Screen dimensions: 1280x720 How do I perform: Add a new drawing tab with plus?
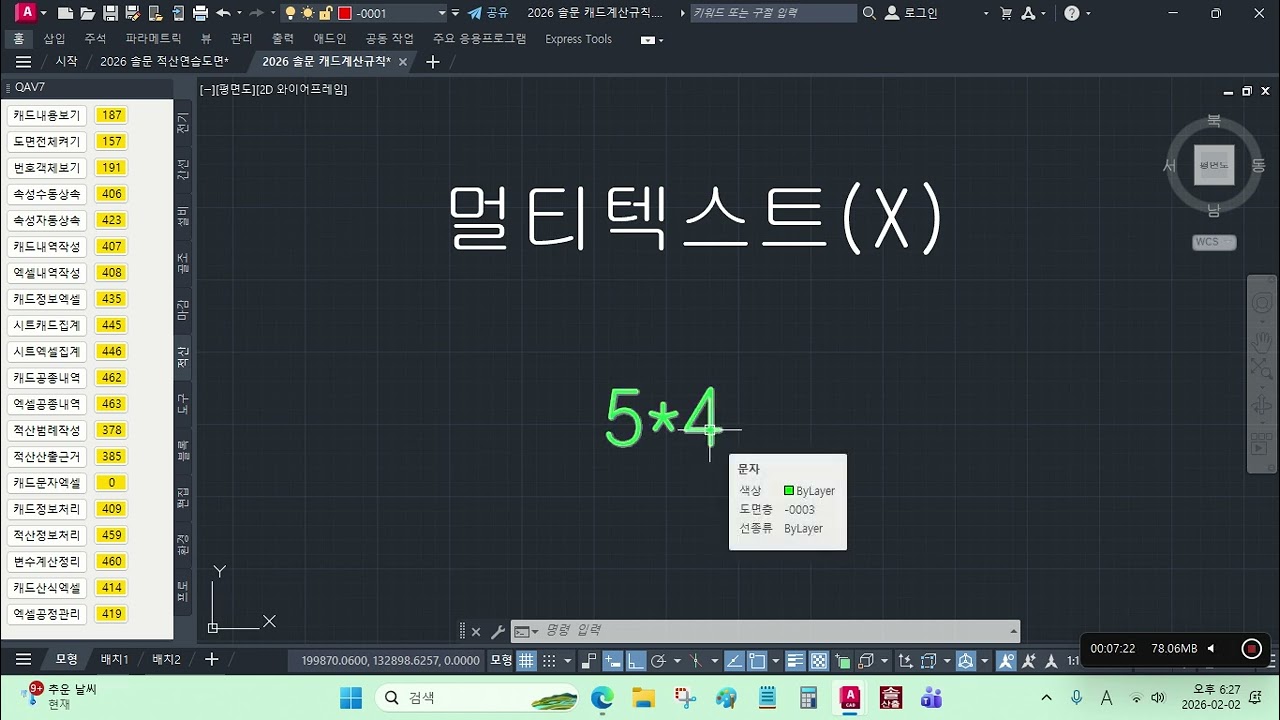click(x=432, y=62)
